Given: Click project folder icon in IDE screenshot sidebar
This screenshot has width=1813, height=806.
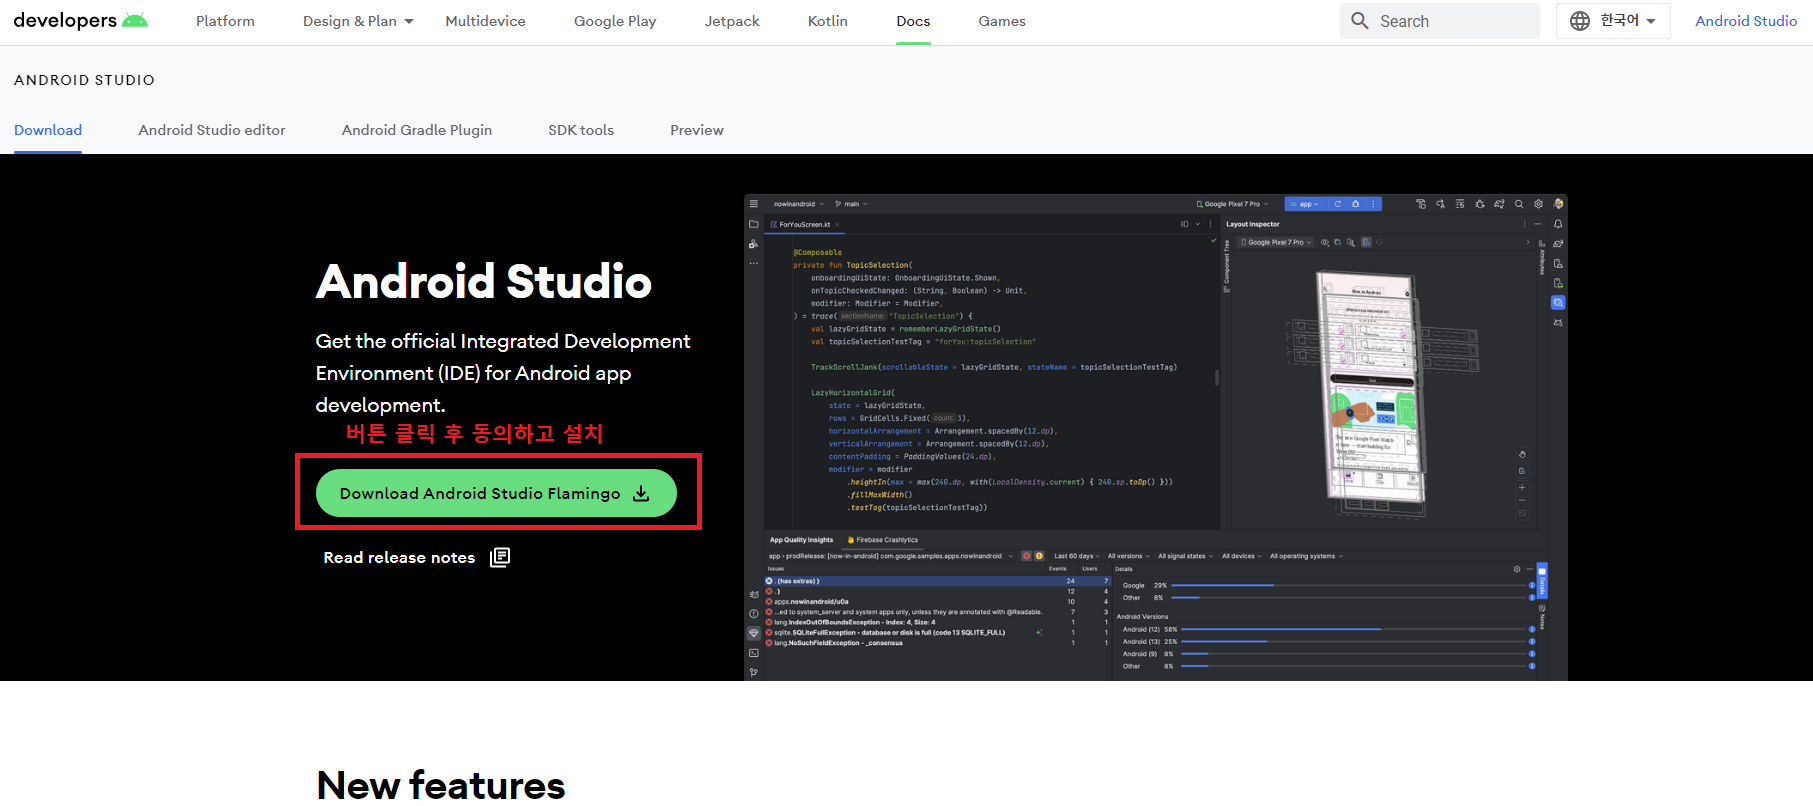Looking at the screenshot, I should (754, 224).
